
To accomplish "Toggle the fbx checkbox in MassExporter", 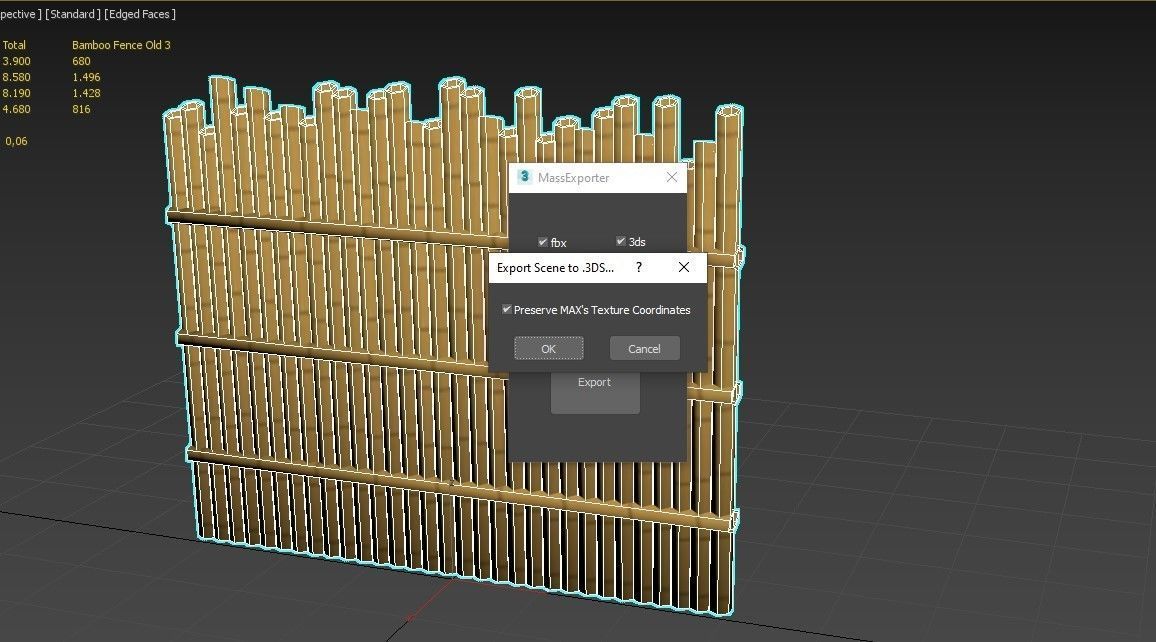I will point(543,242).
